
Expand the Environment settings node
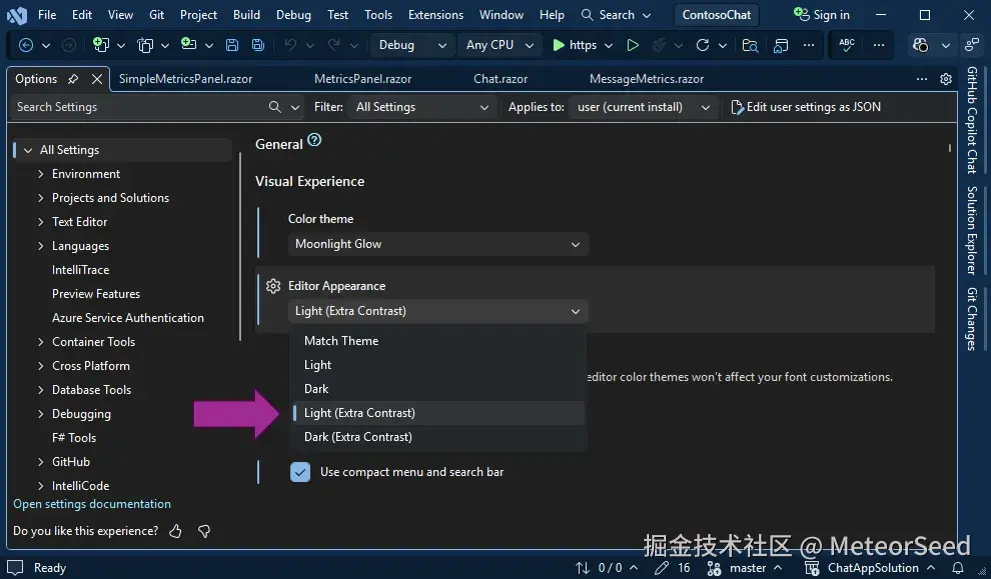point(40,174)
